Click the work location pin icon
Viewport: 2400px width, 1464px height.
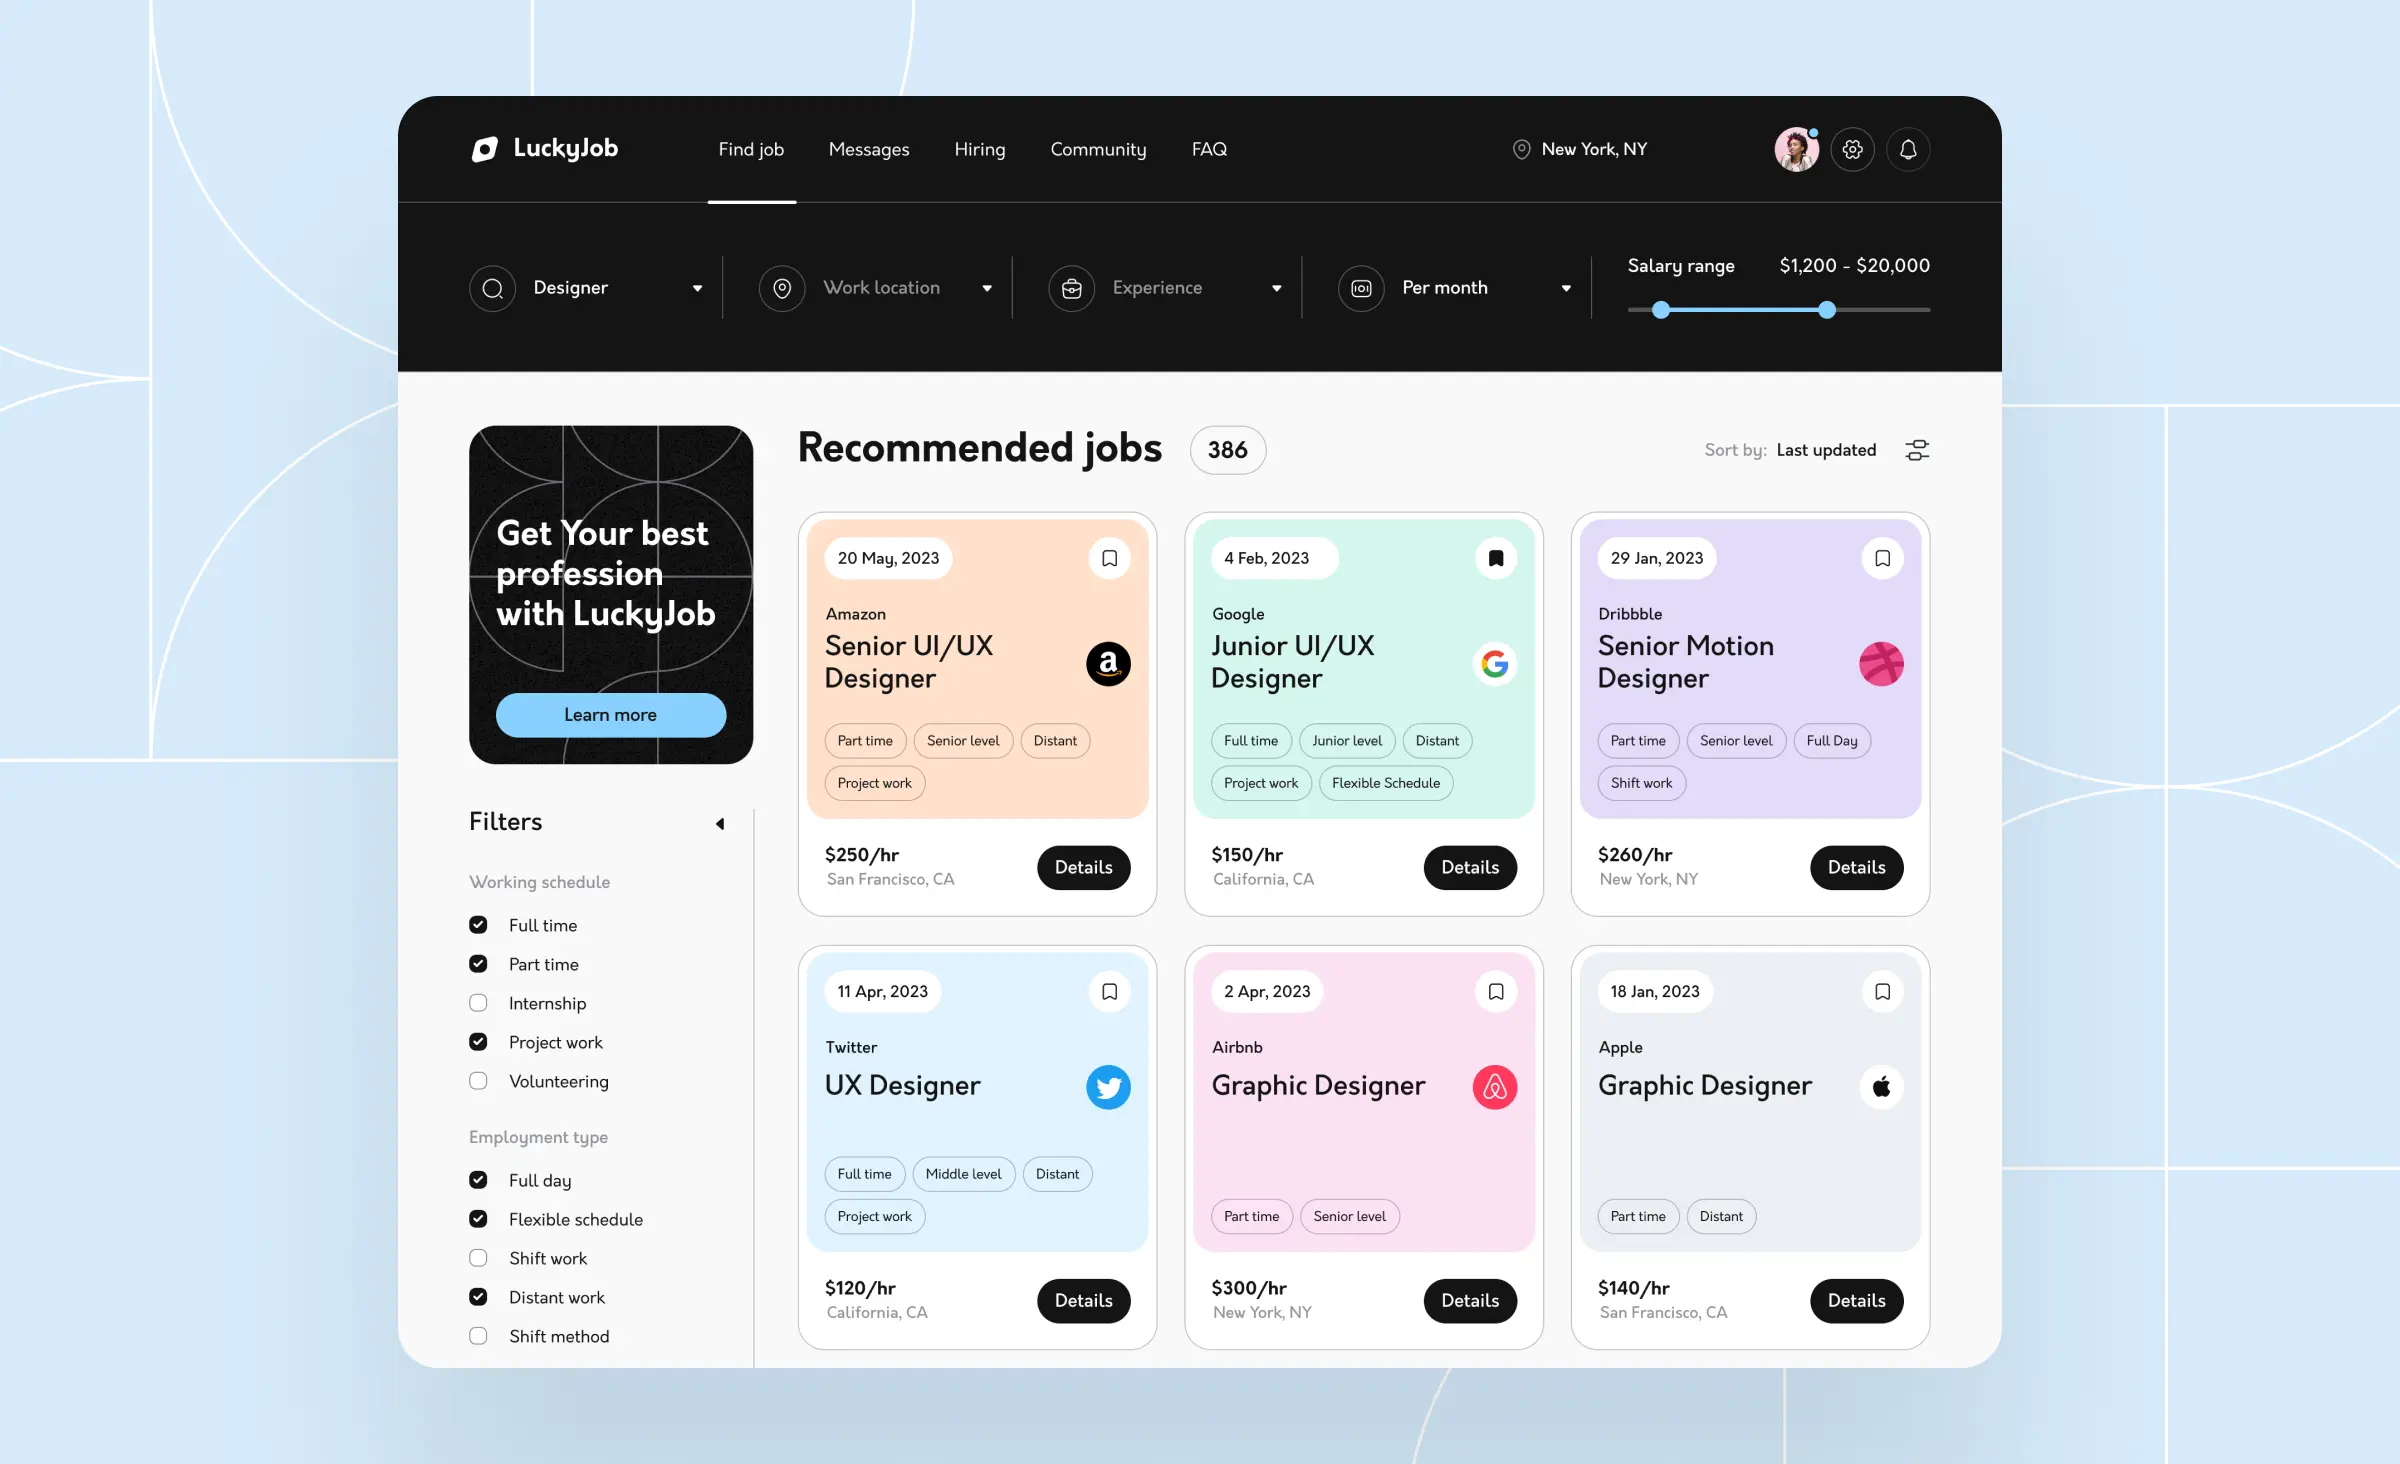click(782, 288)
